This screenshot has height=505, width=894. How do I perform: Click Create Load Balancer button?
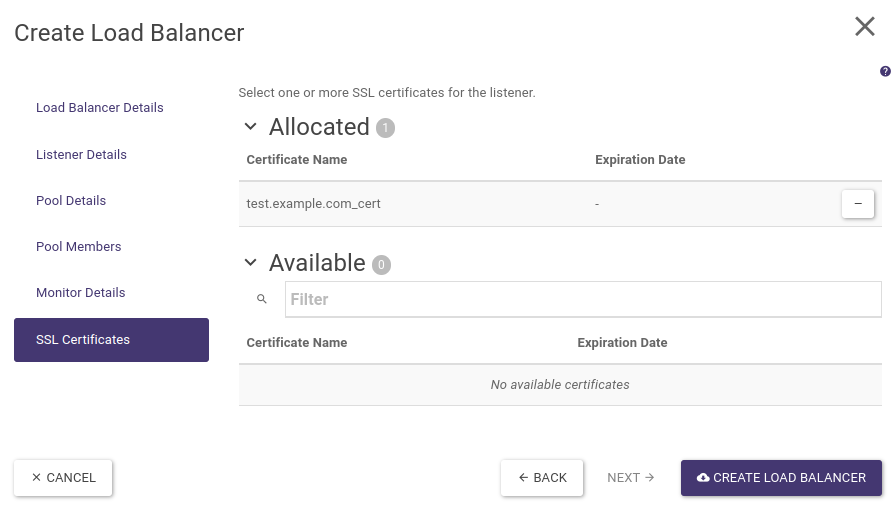[x=781, y=478]
